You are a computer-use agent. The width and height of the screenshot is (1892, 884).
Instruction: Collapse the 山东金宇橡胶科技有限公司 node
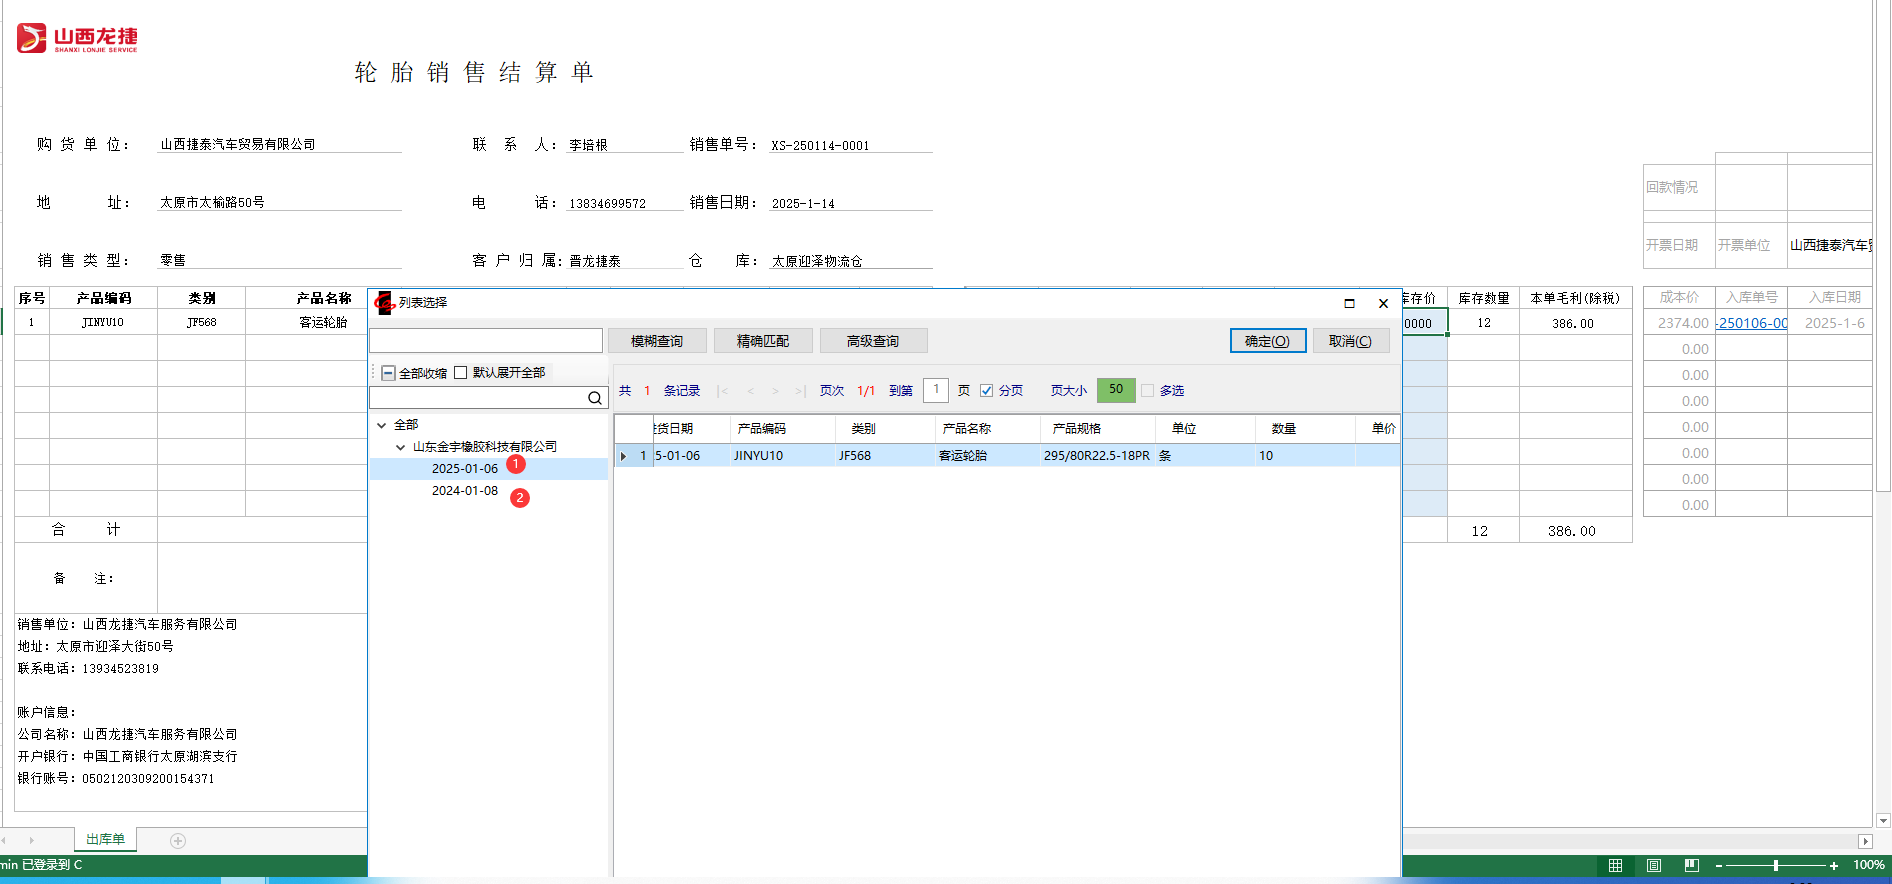tap(400, 447)
